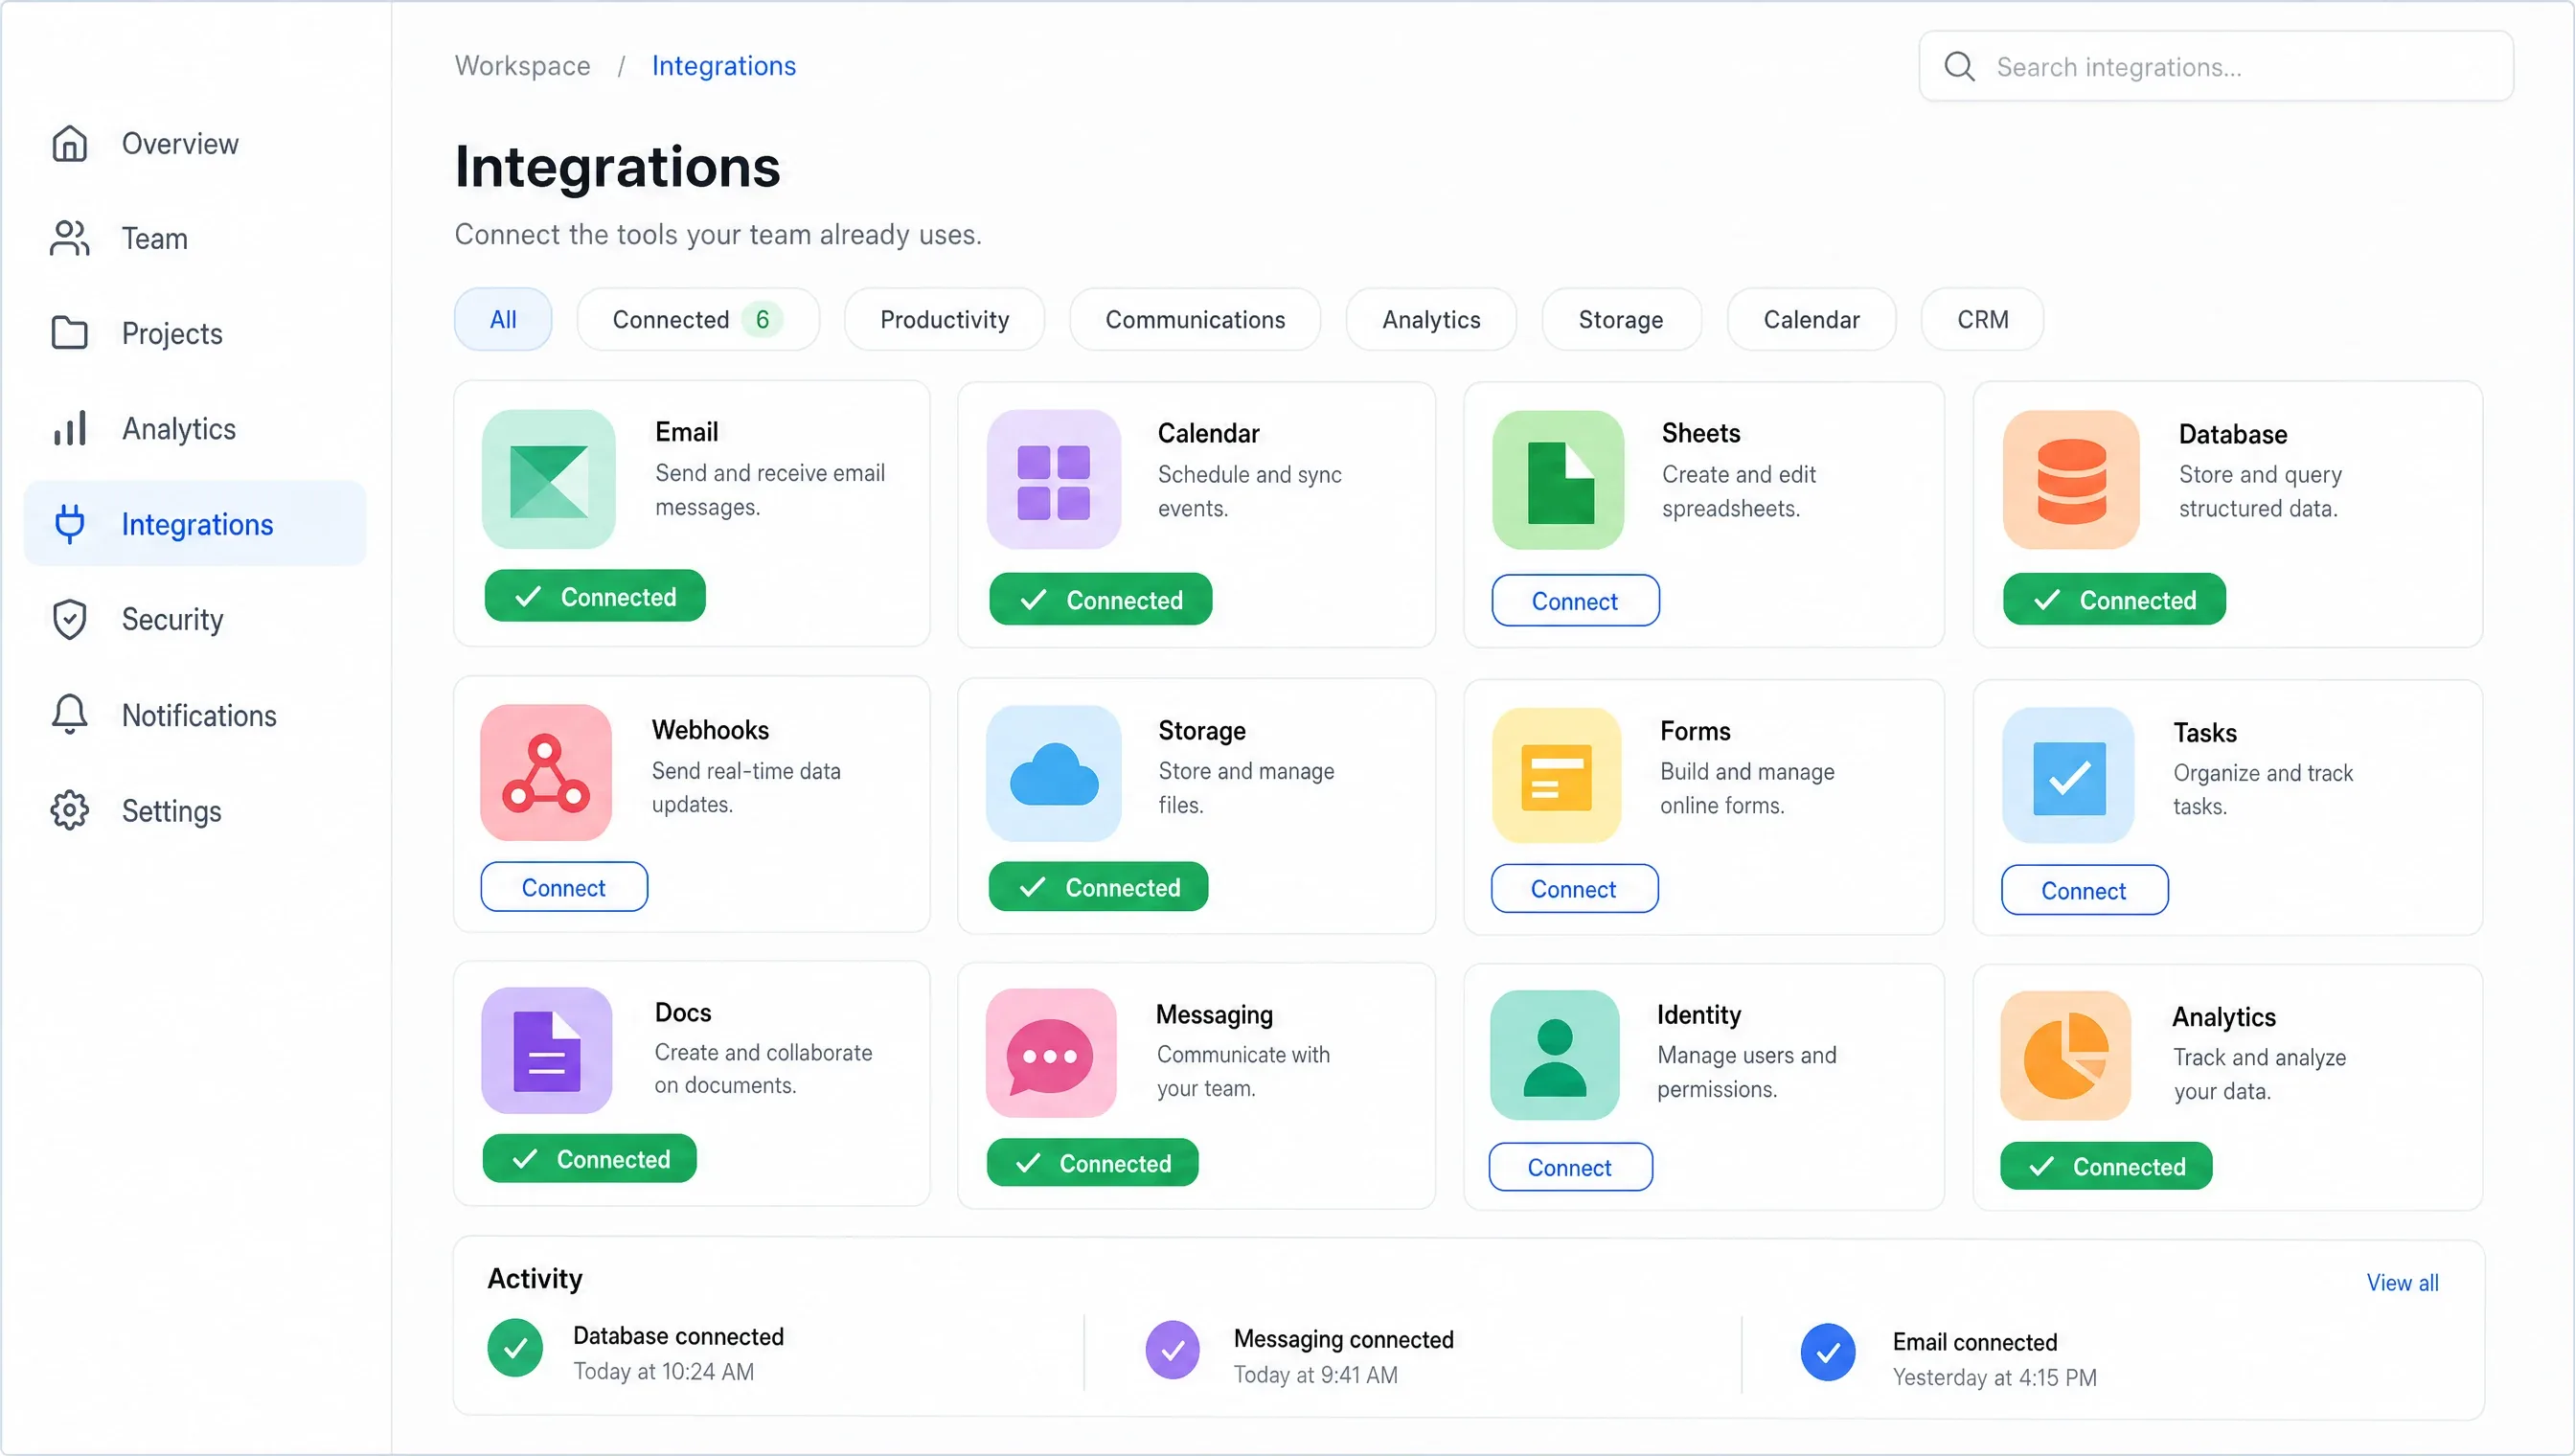This screenshot has width=2575, height=1456.
Task: Click the Calendar purple grid icon
Action: 1053,479
